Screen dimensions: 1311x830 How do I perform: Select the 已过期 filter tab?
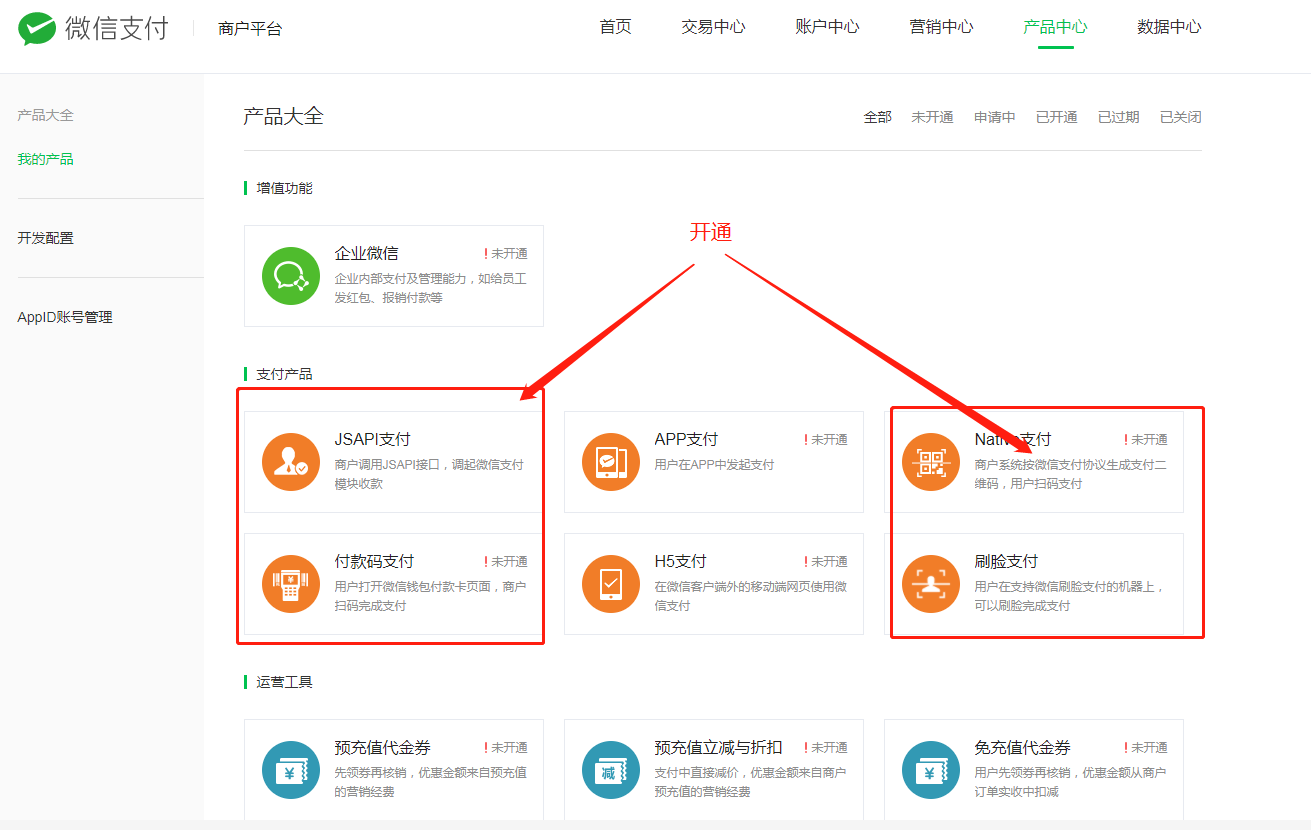pos(1119,117)
